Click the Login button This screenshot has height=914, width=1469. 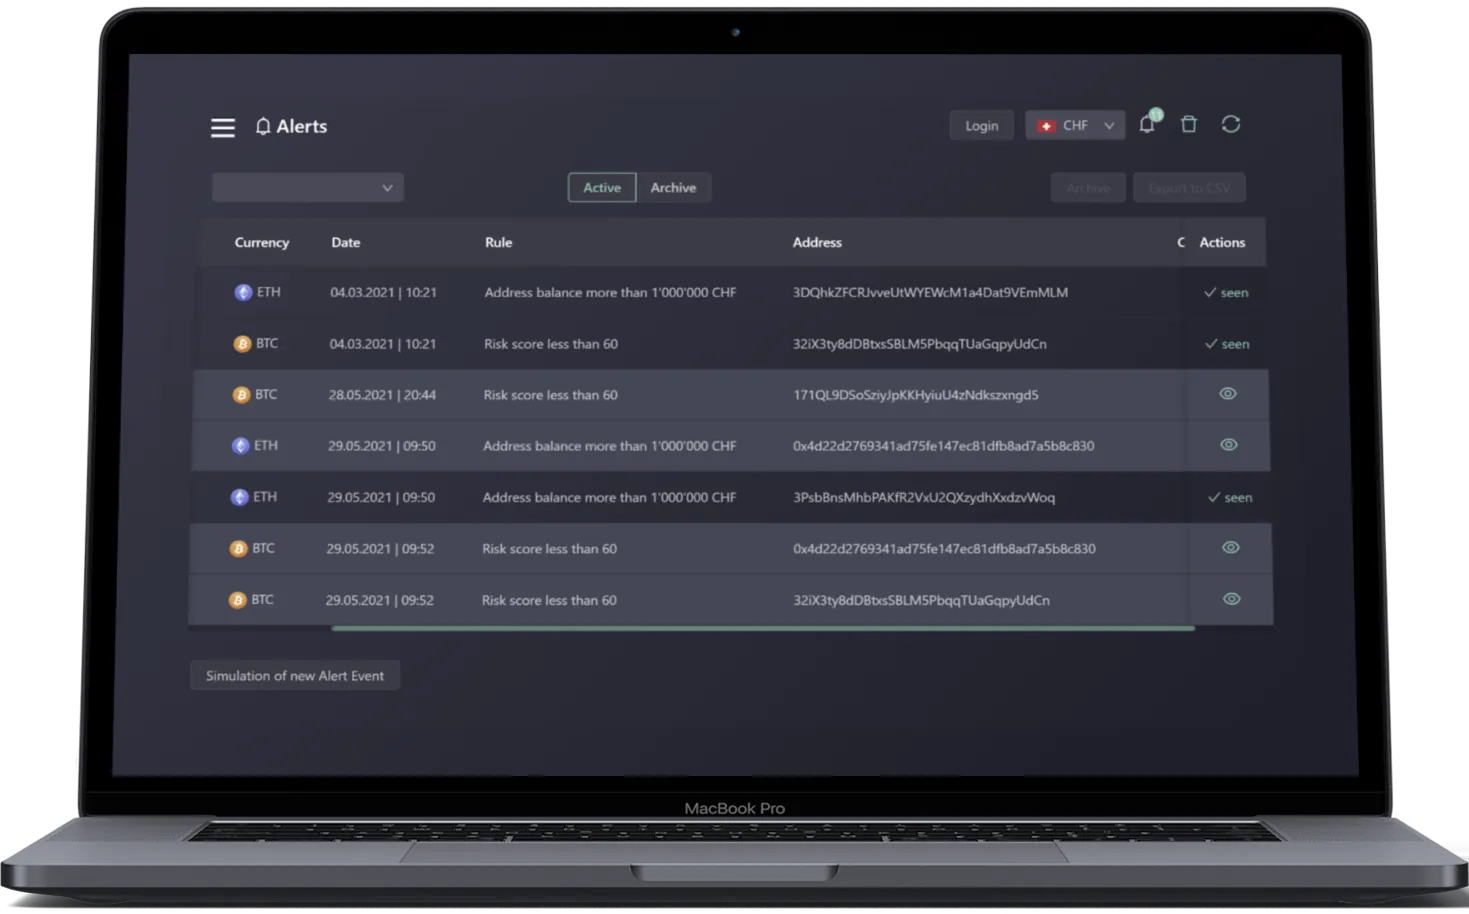point(981,126)
